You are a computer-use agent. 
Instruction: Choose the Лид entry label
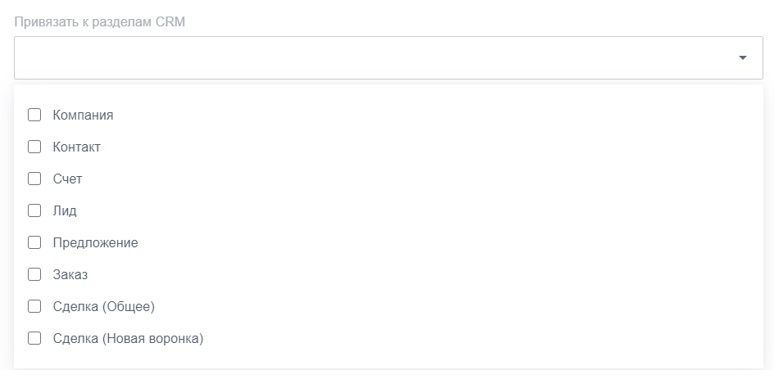tap(65, 211)
